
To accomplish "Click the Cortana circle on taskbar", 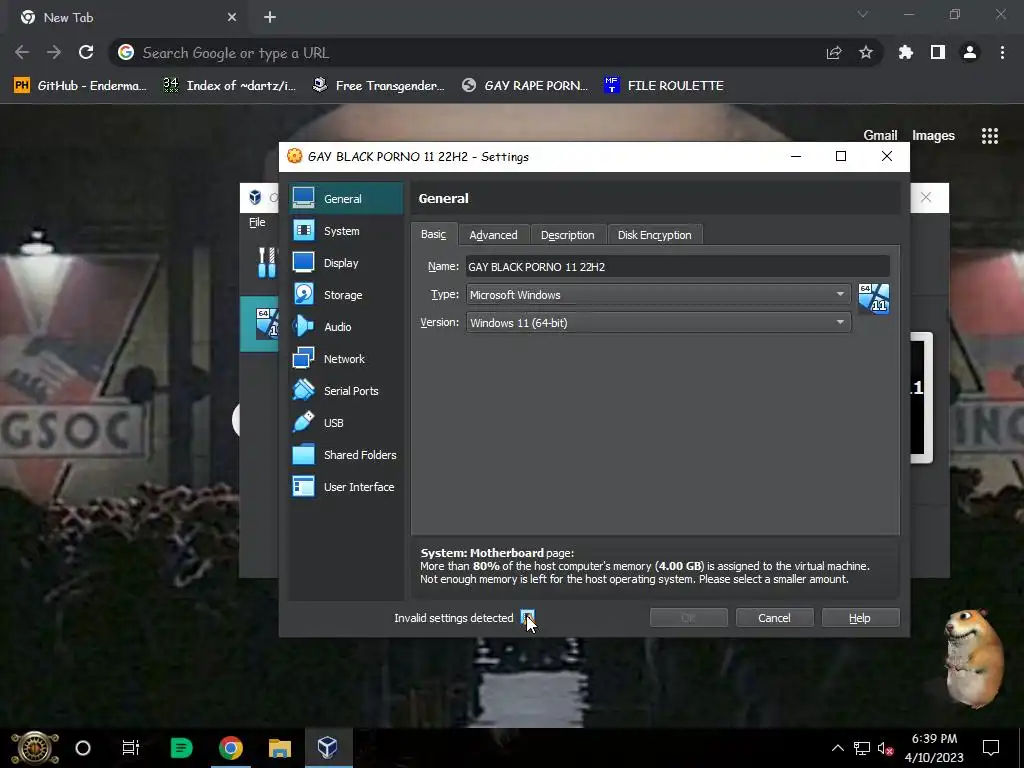I will pyautogui.click(x=83, y=748).
